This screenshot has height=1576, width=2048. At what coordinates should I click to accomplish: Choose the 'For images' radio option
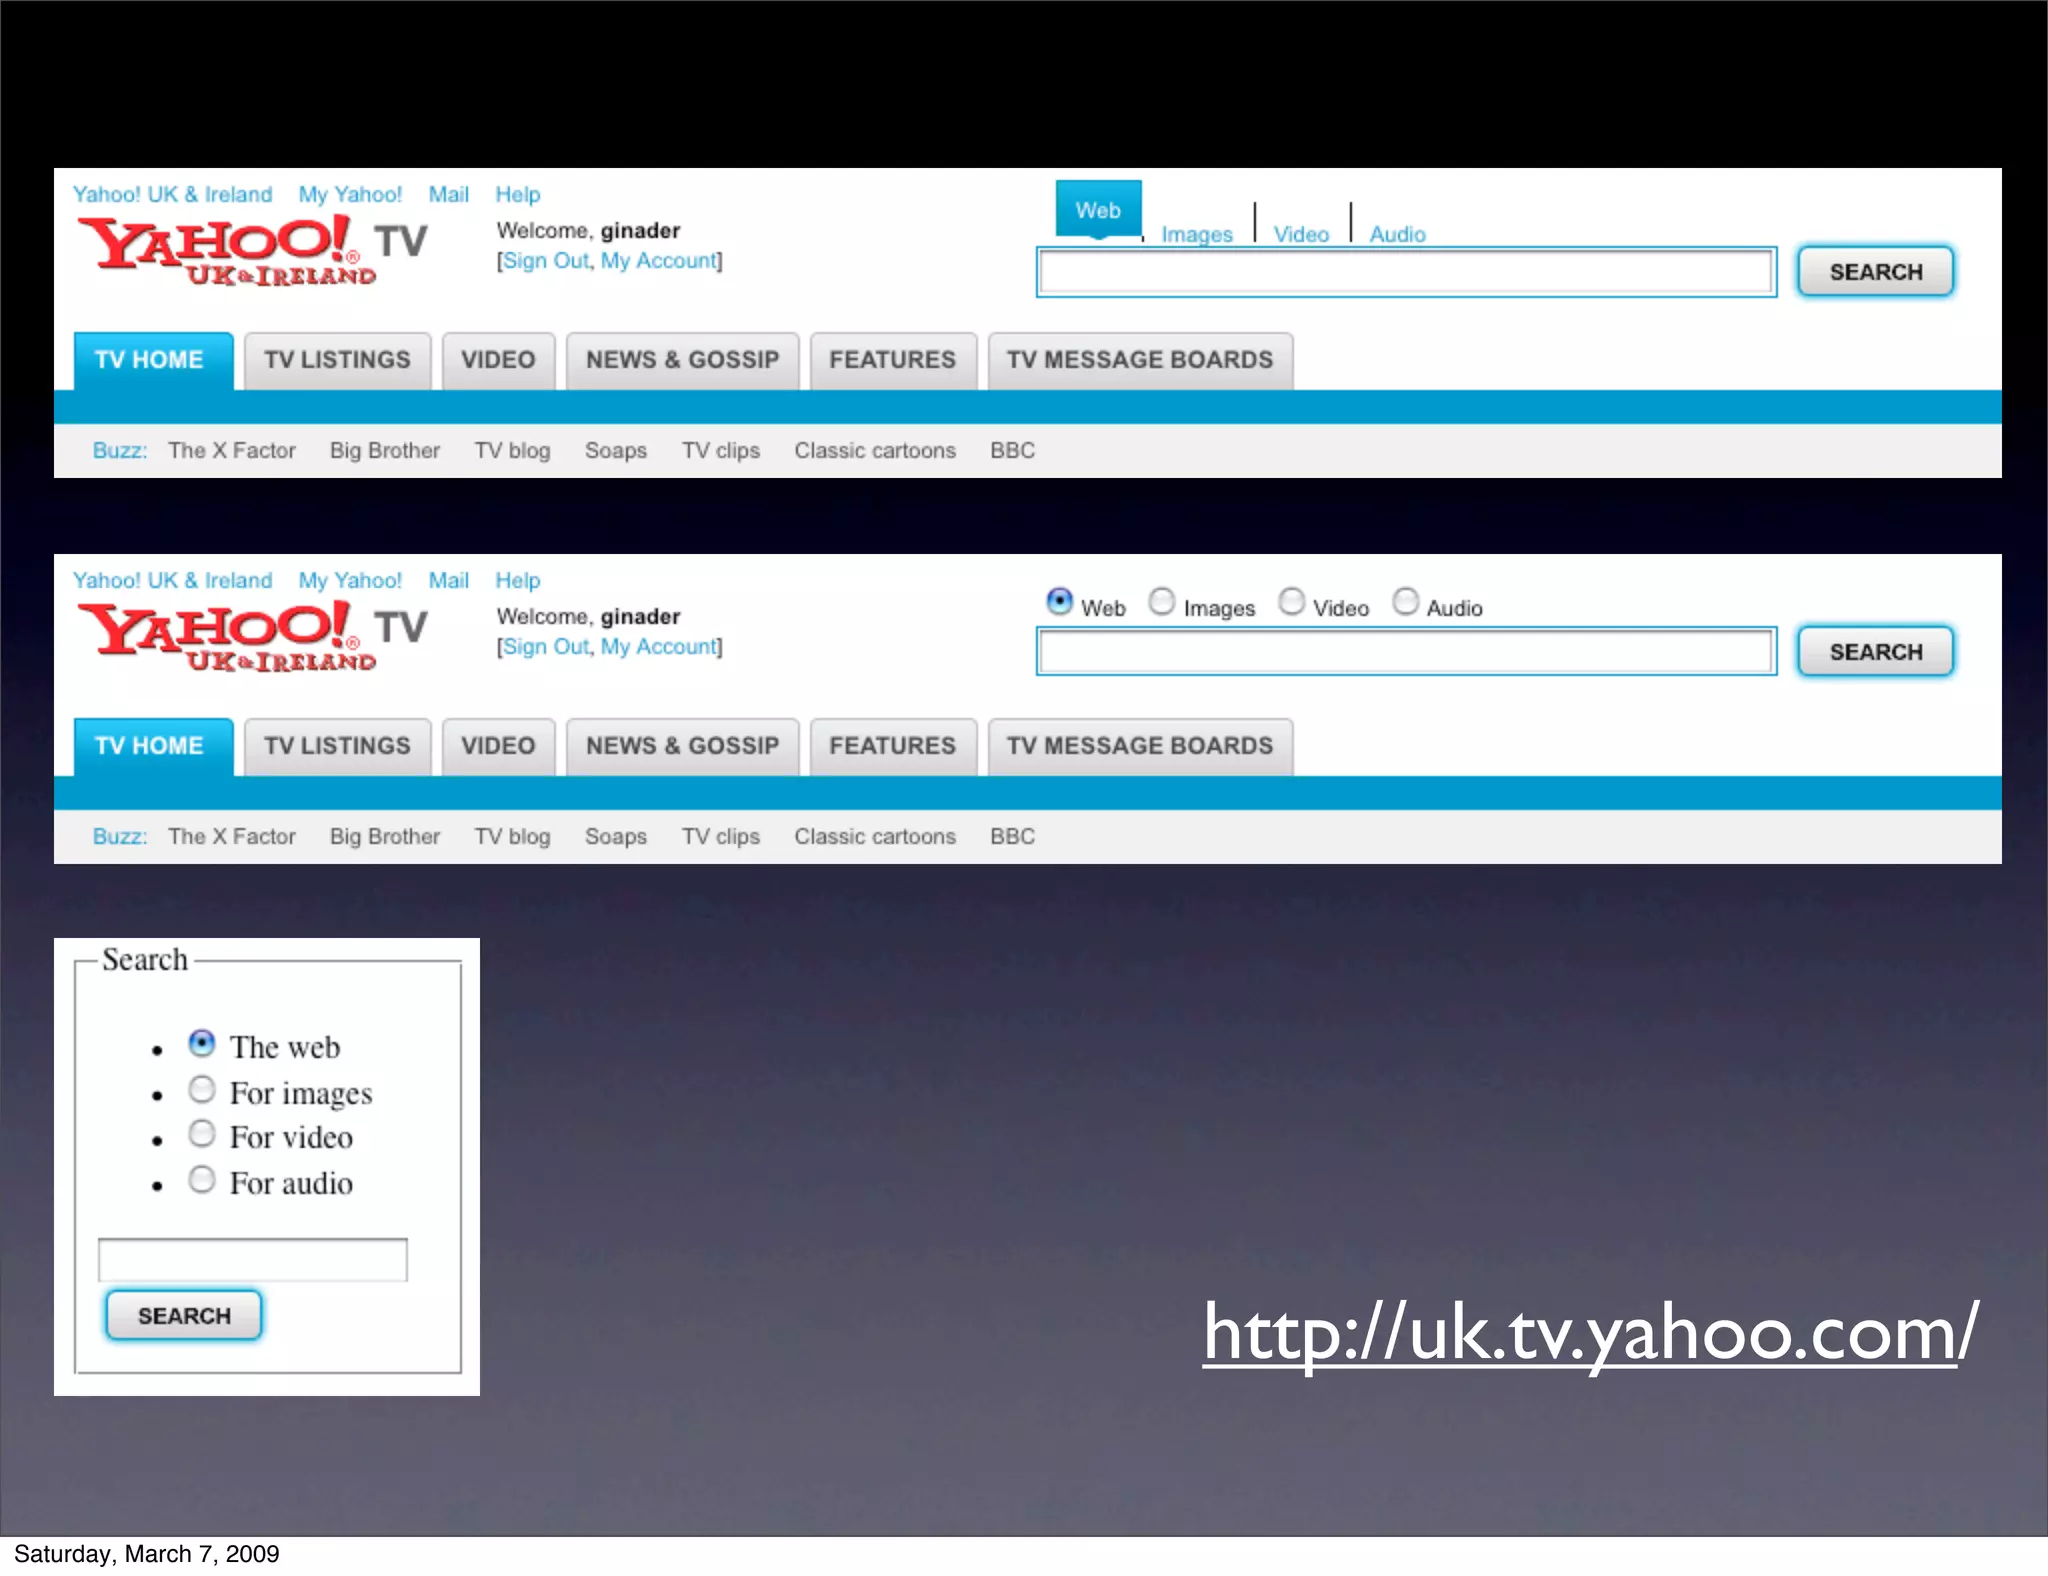click(202, 1089)
